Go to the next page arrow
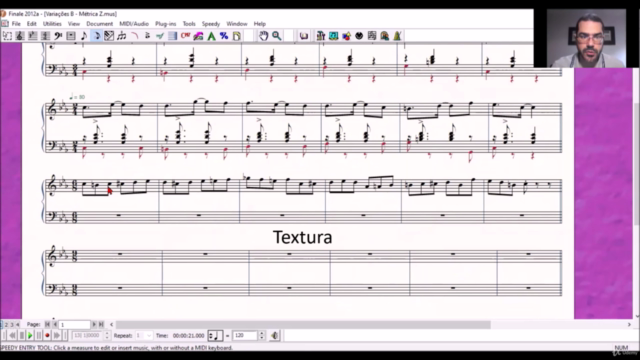This screenshot has width=640, height=360. pos(94,324)
